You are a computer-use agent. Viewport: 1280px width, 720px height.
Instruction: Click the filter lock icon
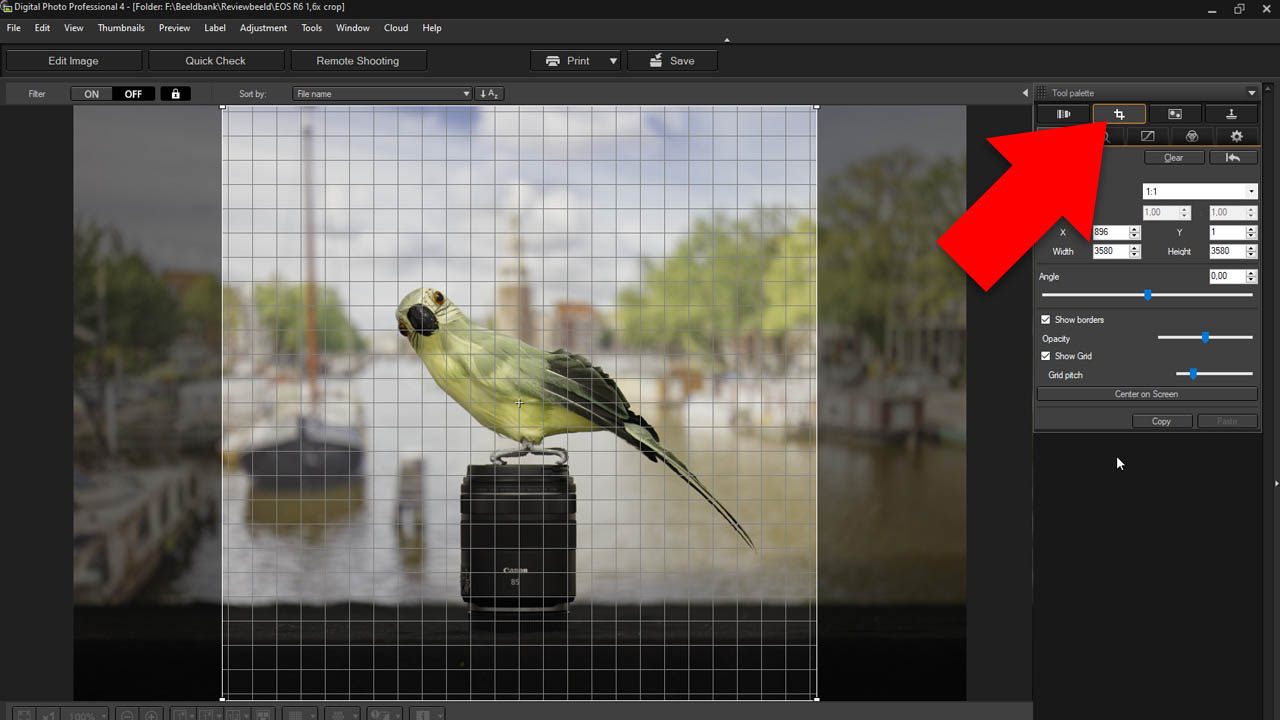tap(176, 94)
